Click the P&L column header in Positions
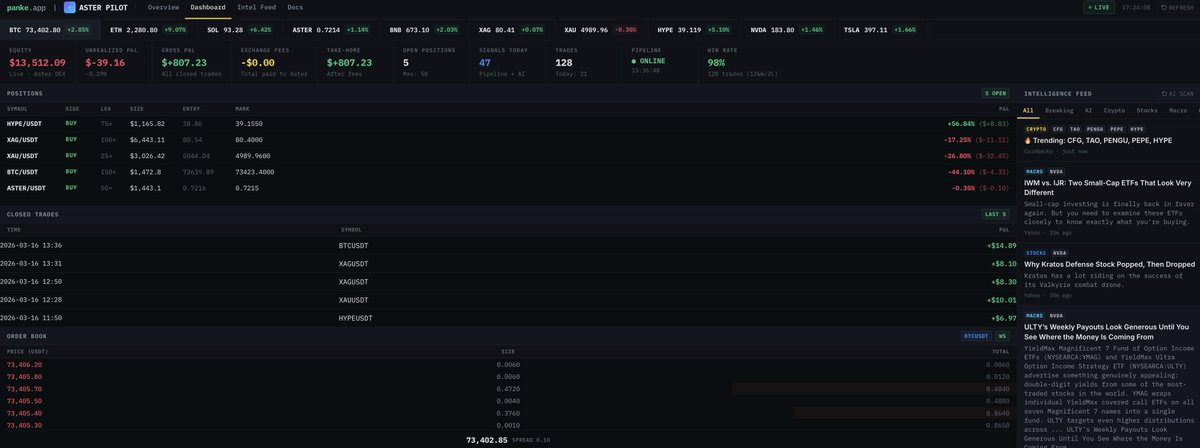This screenshot has height=448, width=1200. pyautogui.click(x=1004, y=108)
